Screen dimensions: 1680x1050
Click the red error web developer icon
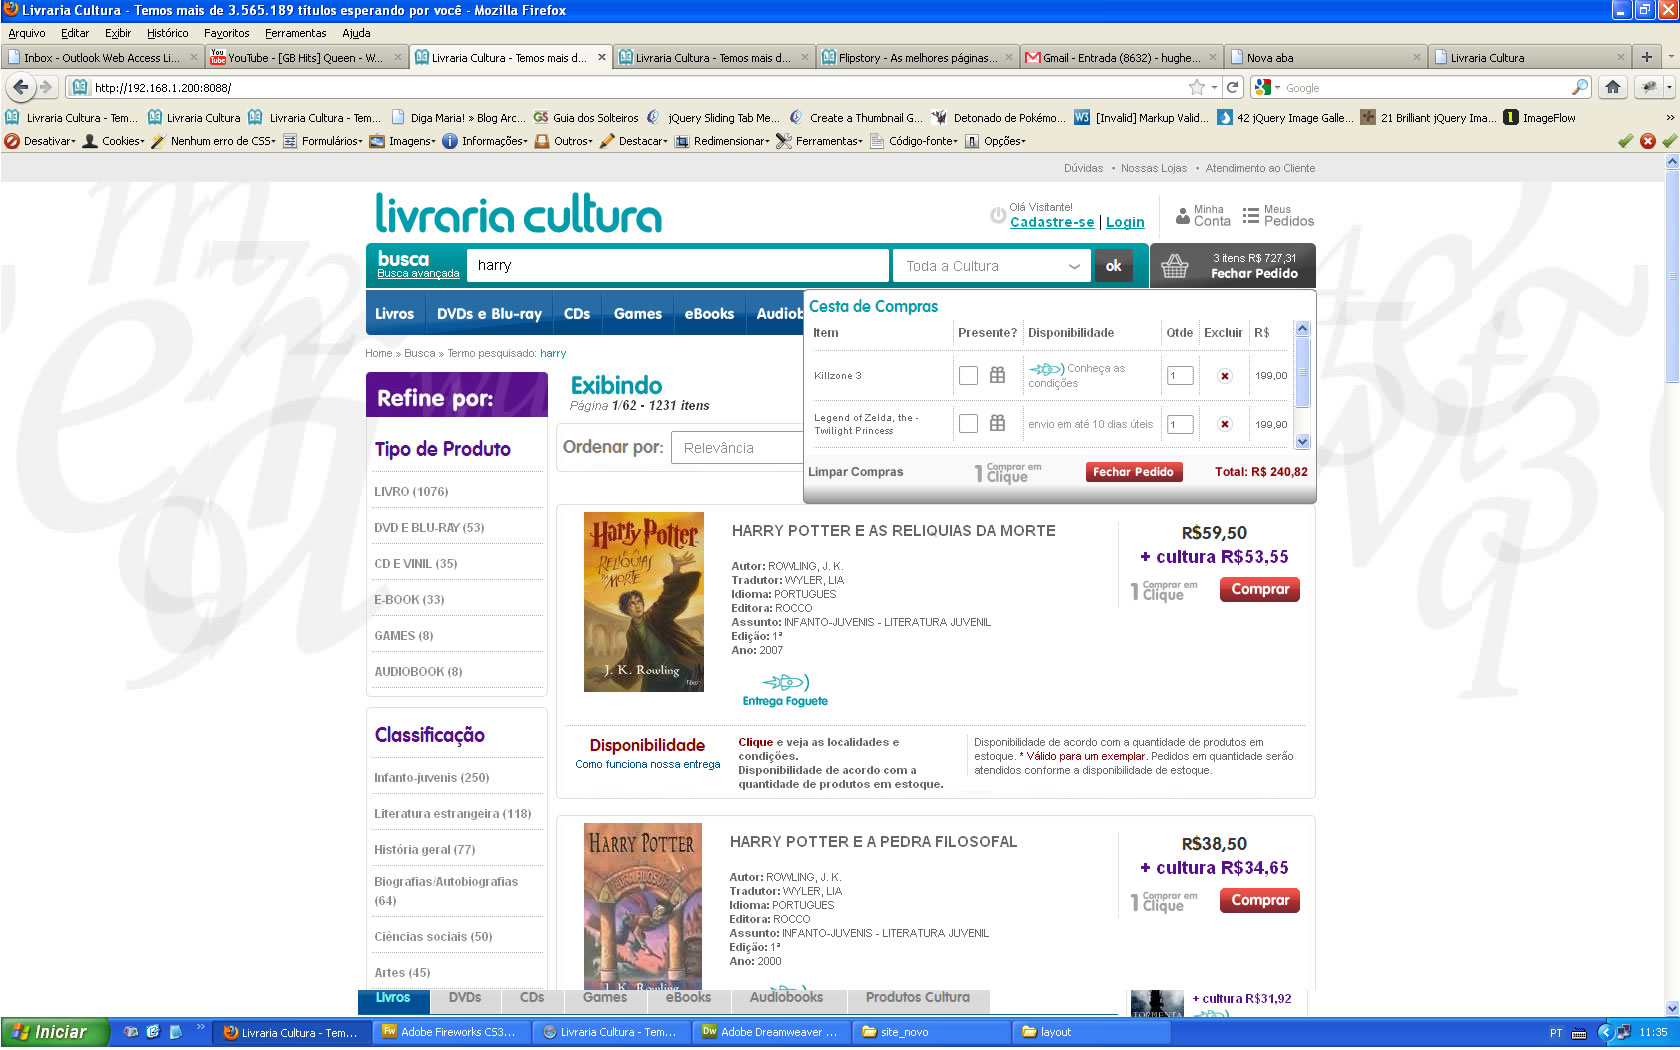1648,141
